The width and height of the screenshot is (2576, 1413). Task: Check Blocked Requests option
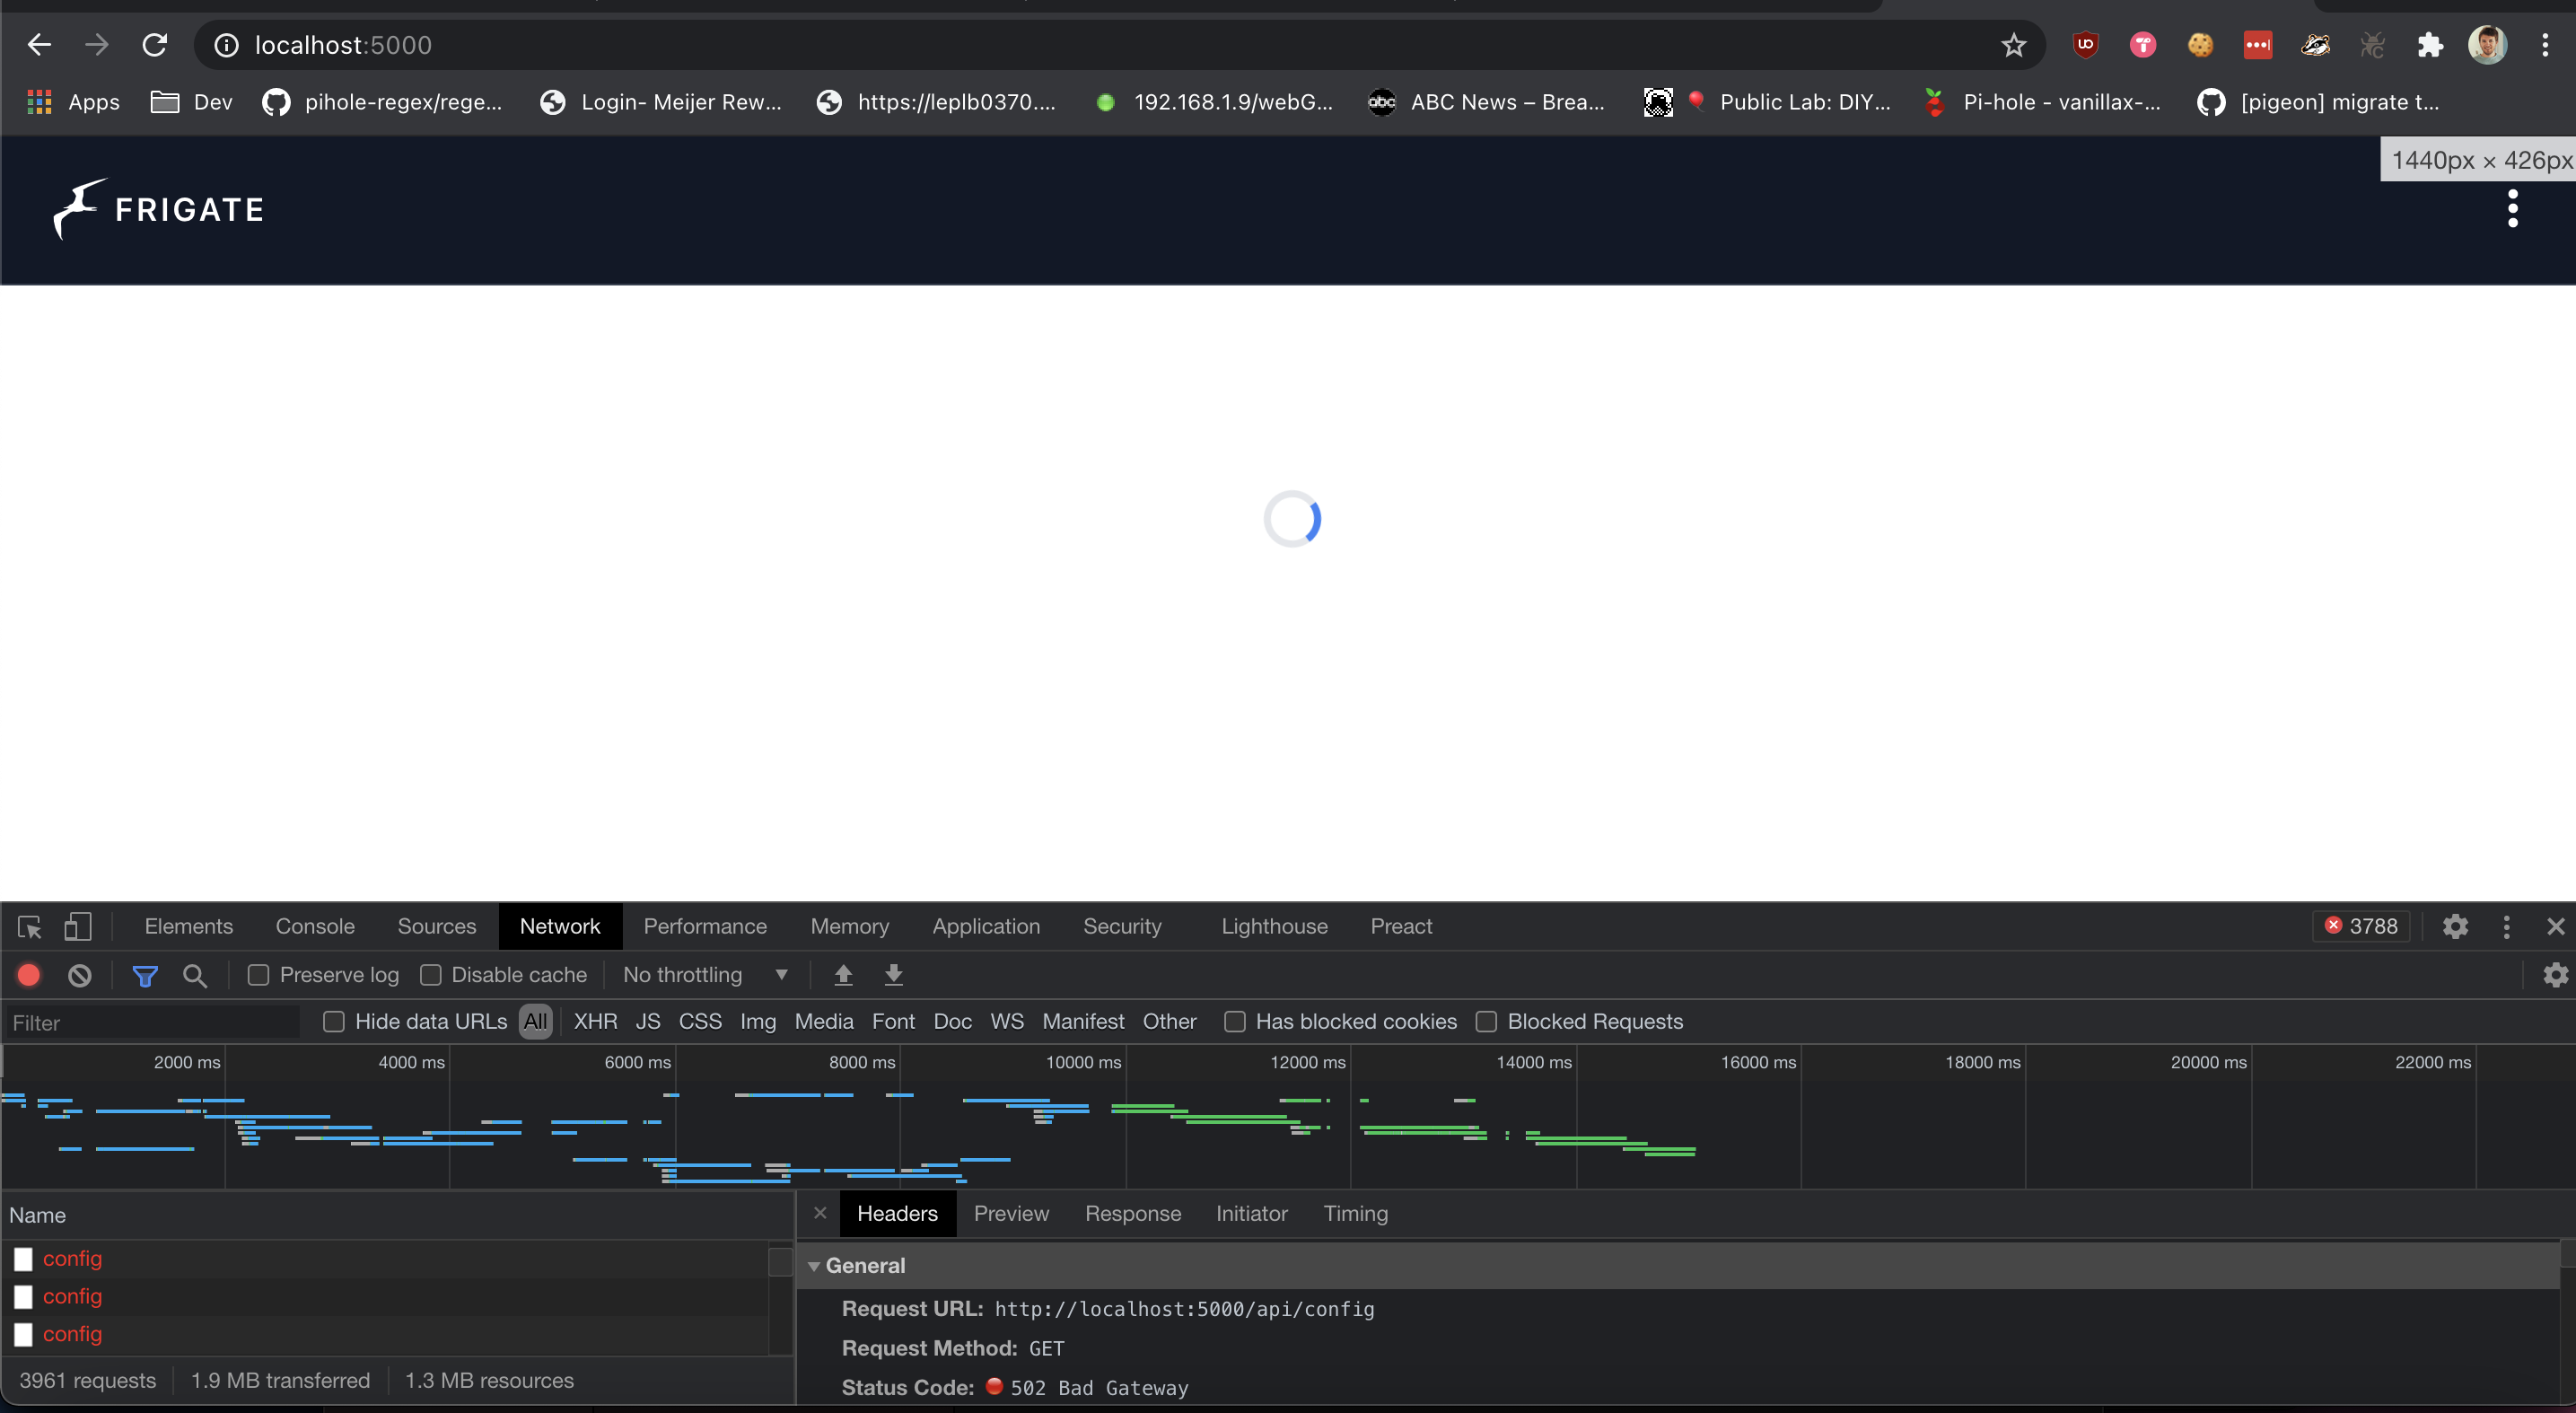coord(1486,1021)
